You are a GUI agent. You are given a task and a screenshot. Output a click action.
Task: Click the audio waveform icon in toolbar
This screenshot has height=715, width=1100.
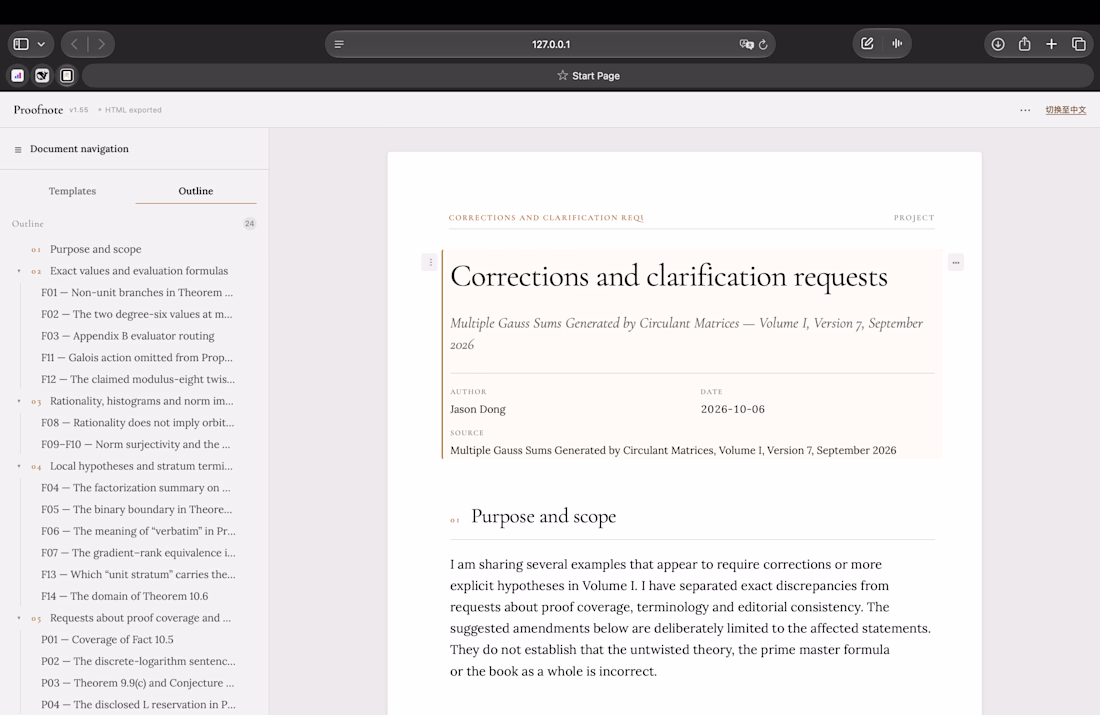coord(897,44)
